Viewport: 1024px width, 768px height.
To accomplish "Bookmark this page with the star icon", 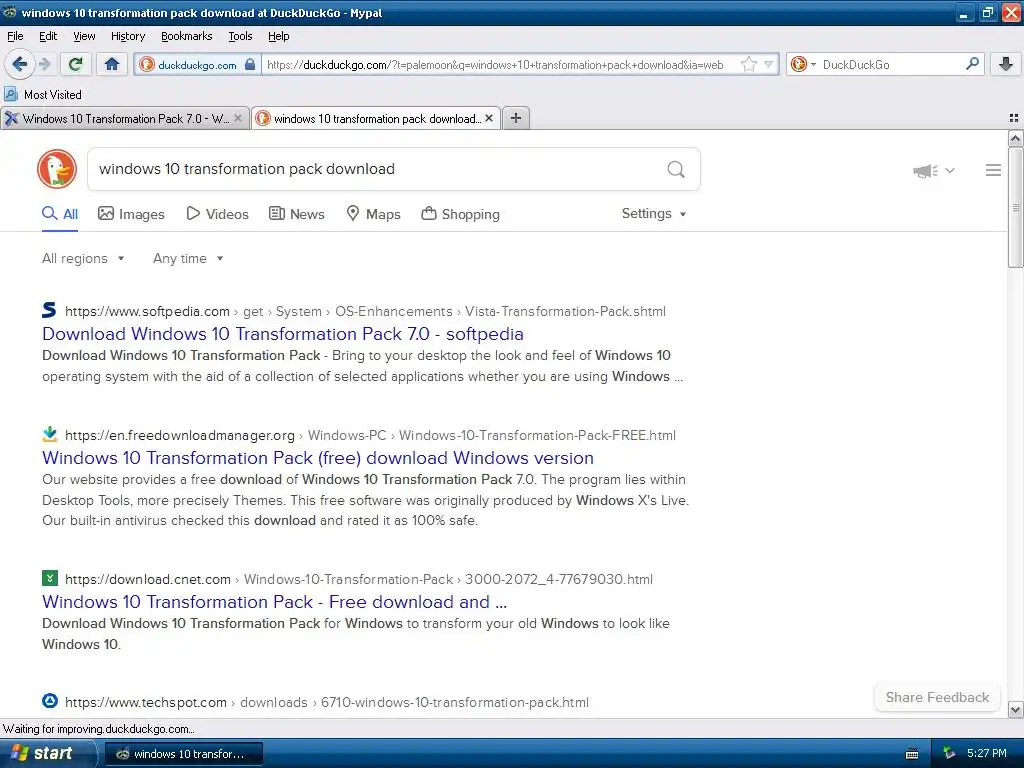I will (749, 64).
